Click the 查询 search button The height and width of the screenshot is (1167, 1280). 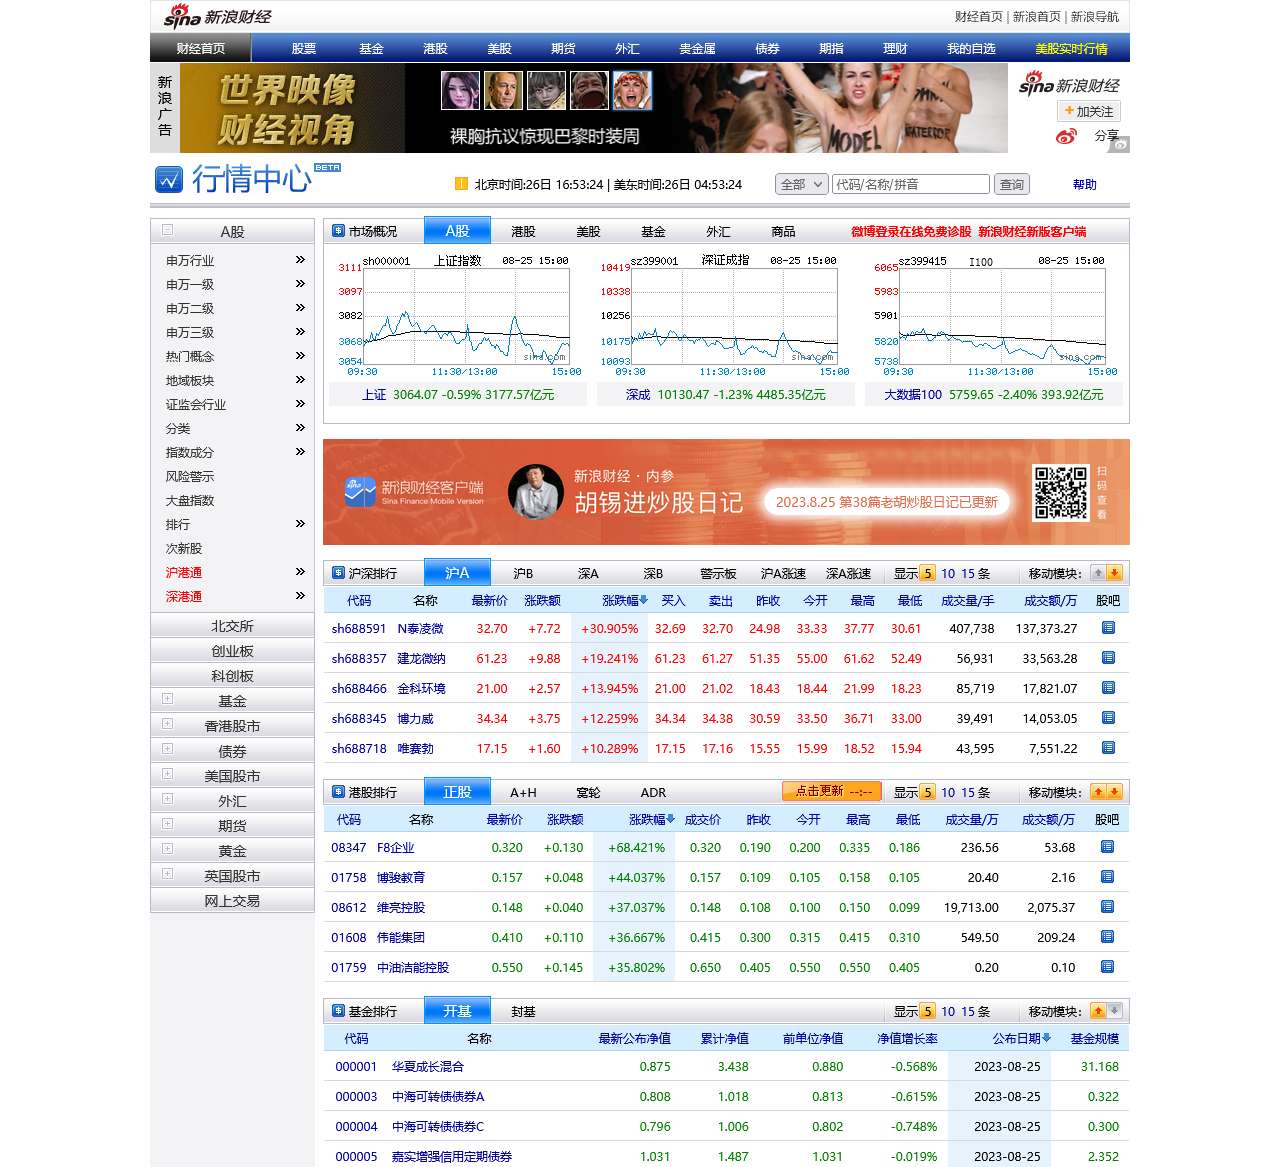1011,184
